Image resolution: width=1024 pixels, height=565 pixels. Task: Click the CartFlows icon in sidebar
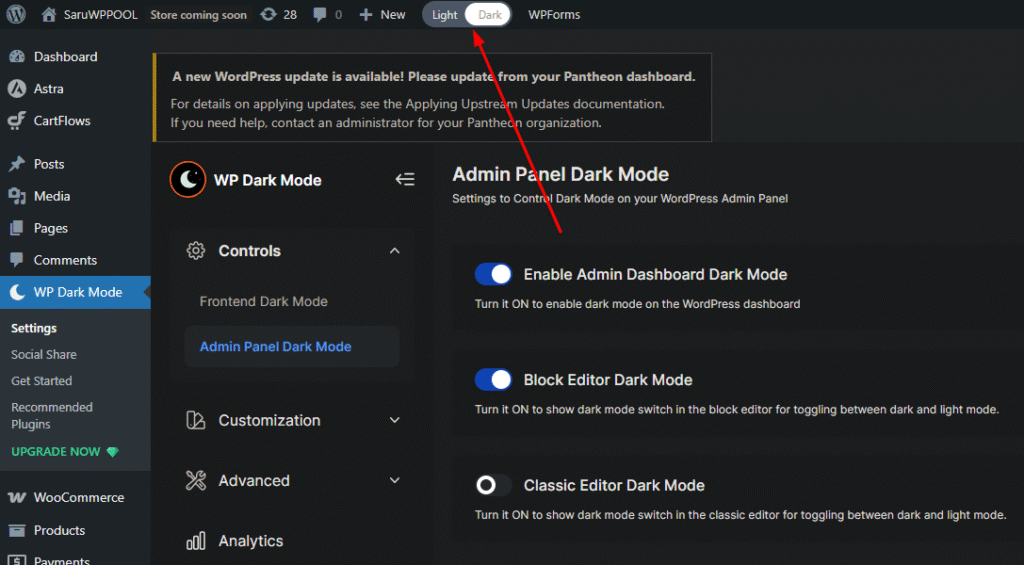click(x=17, y=120)
